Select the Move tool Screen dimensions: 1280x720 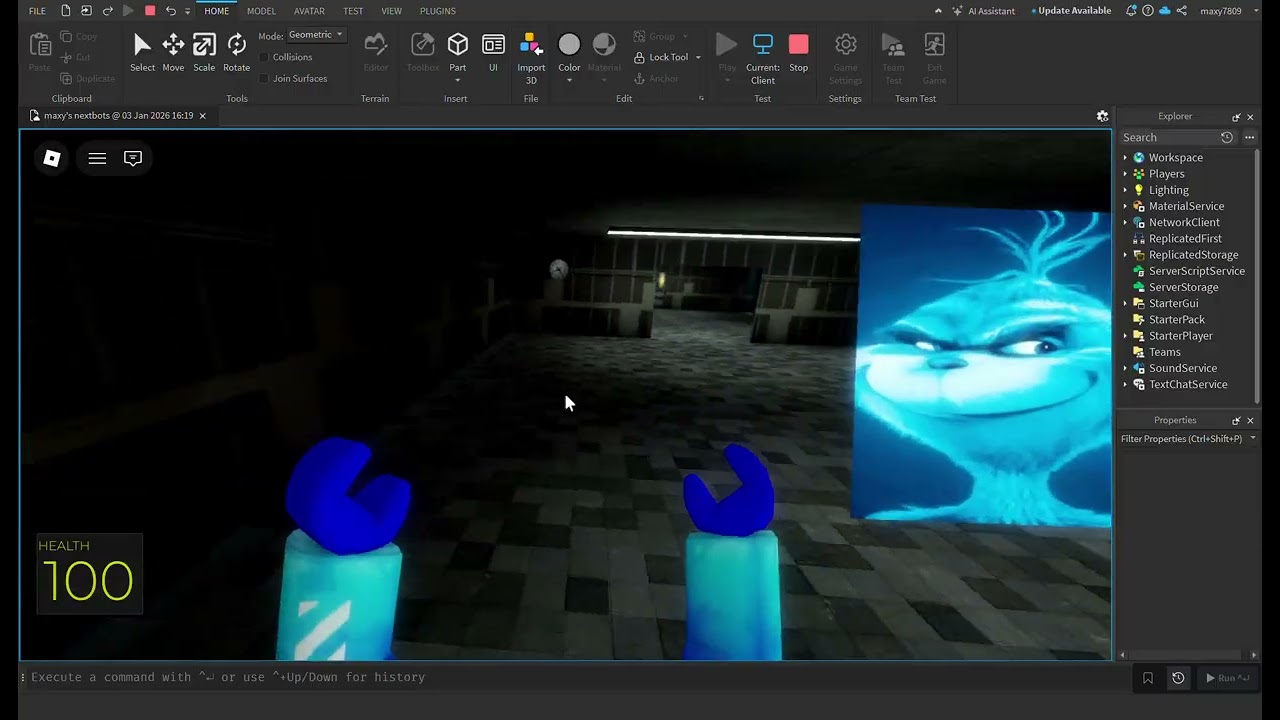pos(173,53)
